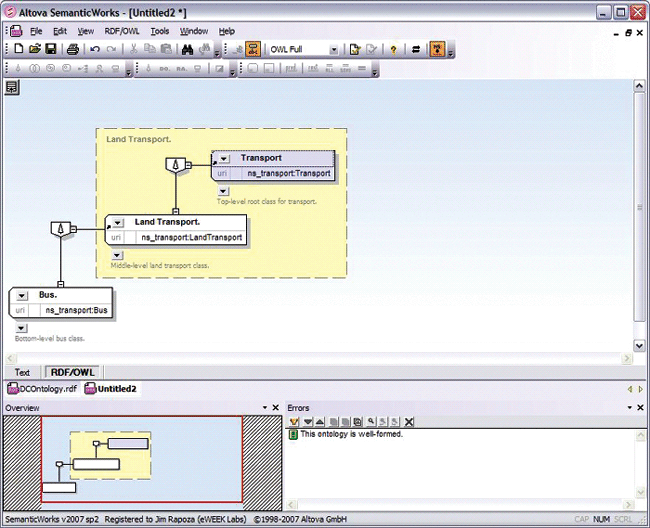Click the yellow question mark help icon
Image resolution: width=650 pixels, height=528 pixels.
coord(393,50)
